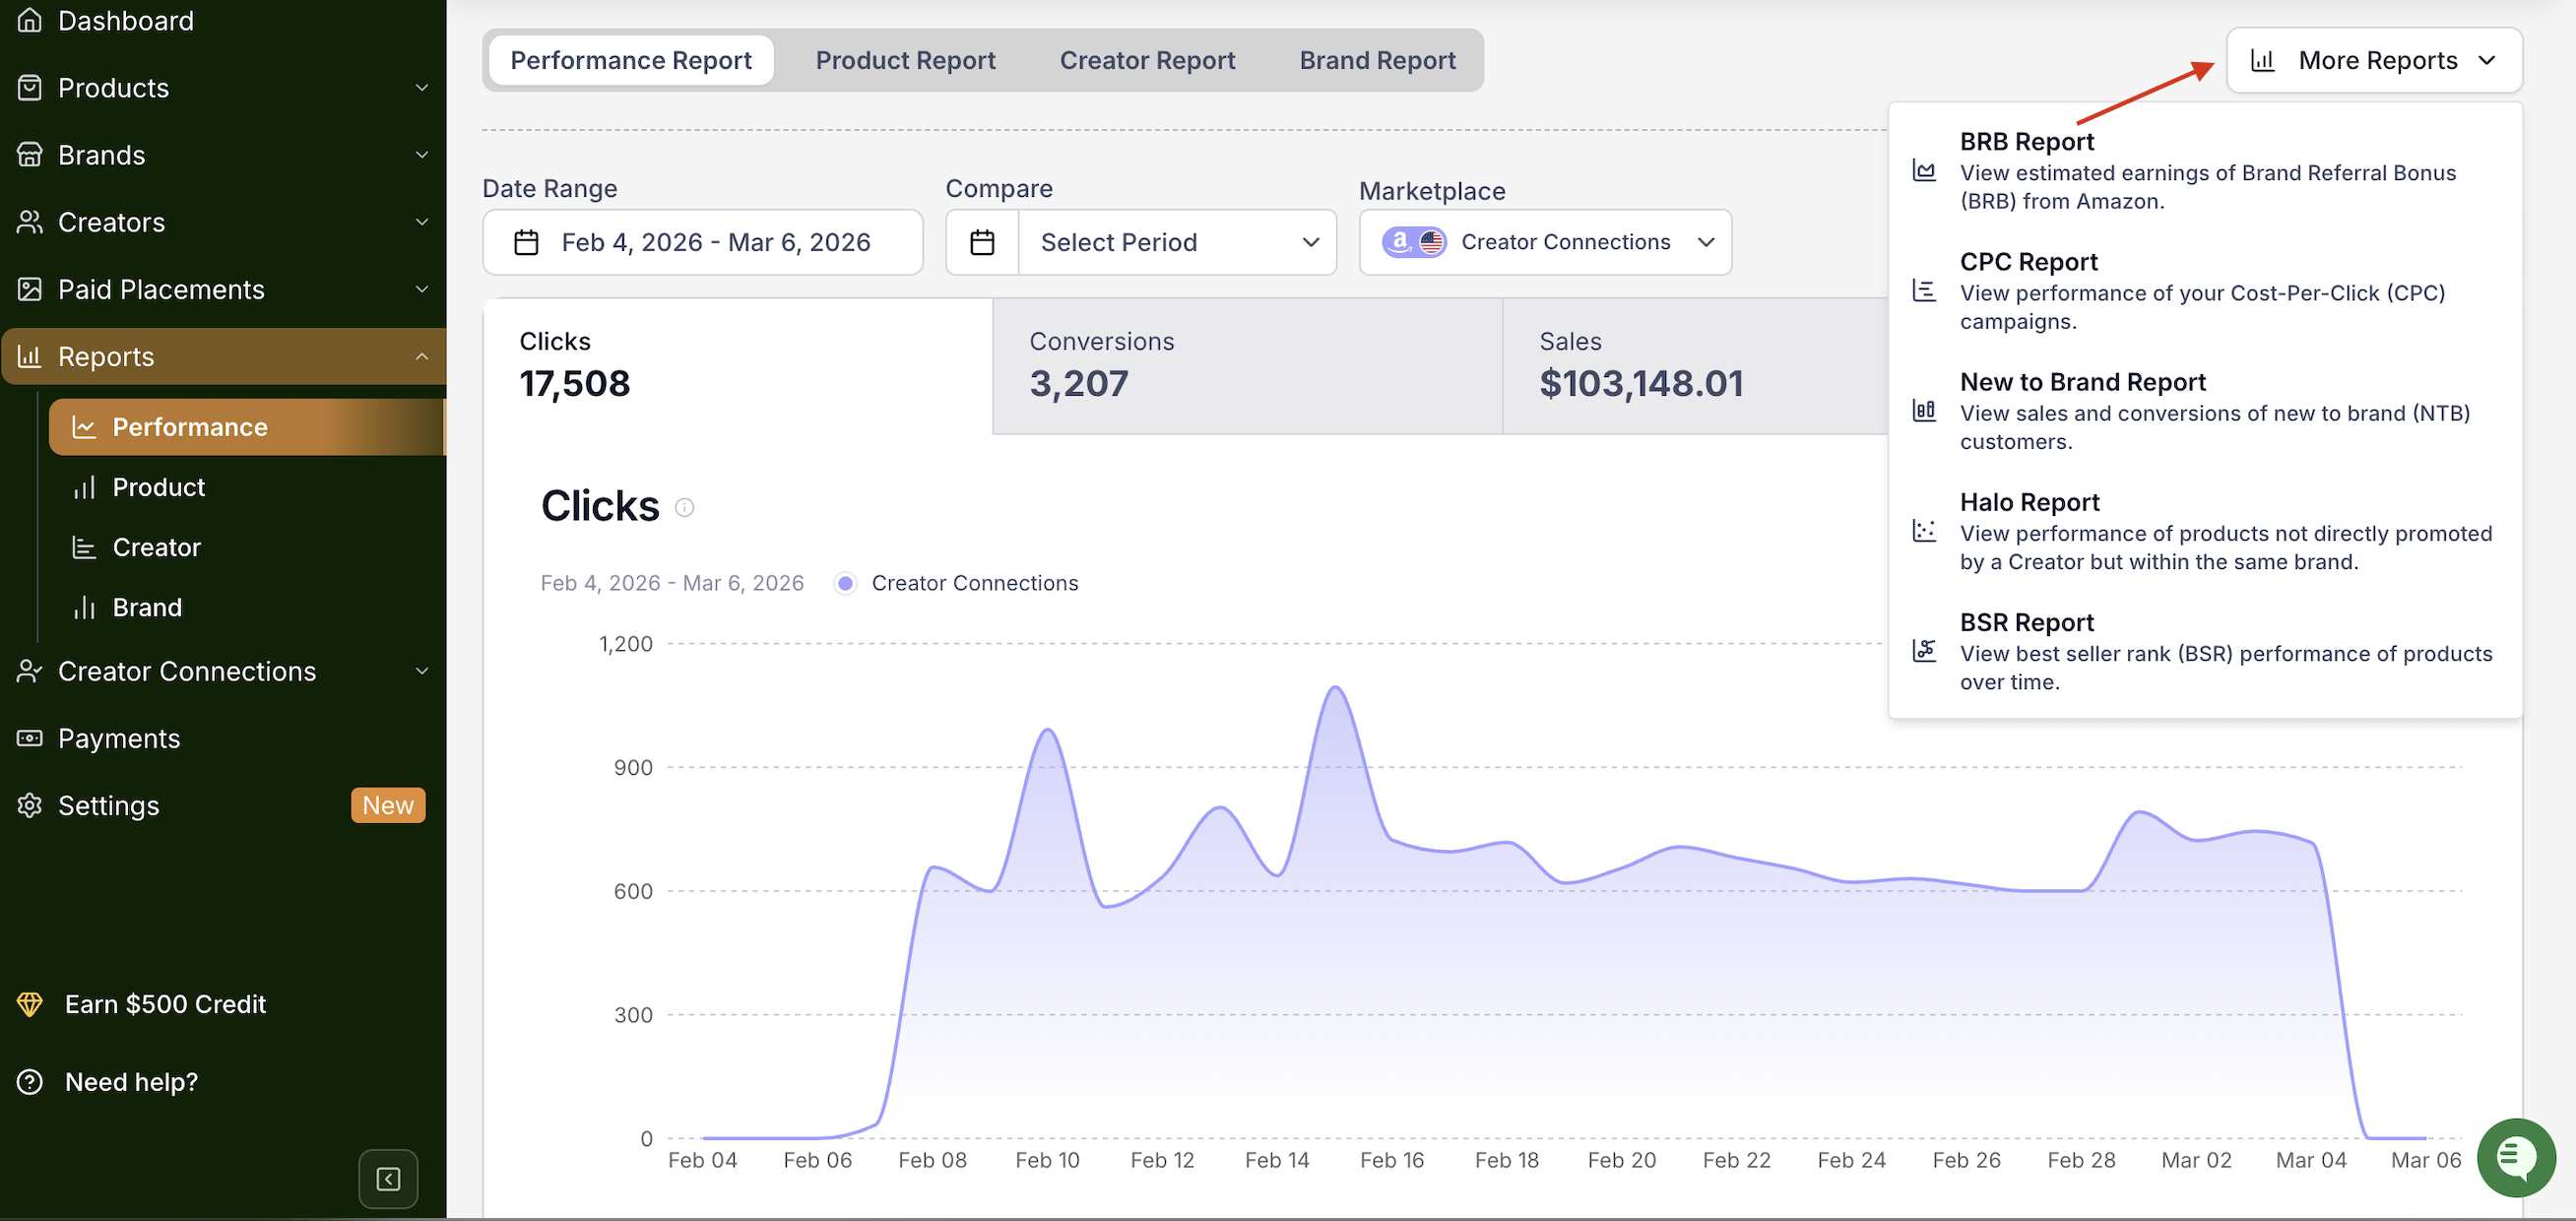Screen dimensions: 2576x1221
Task: Open the Select Period compare dropdown
Action: [1177, 242]
